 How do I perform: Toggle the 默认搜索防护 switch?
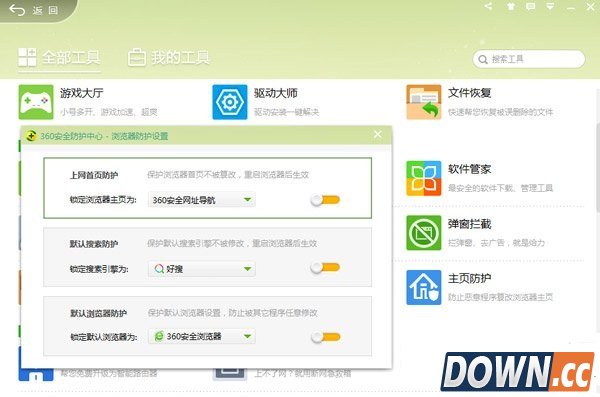click(x=325, y=268)
